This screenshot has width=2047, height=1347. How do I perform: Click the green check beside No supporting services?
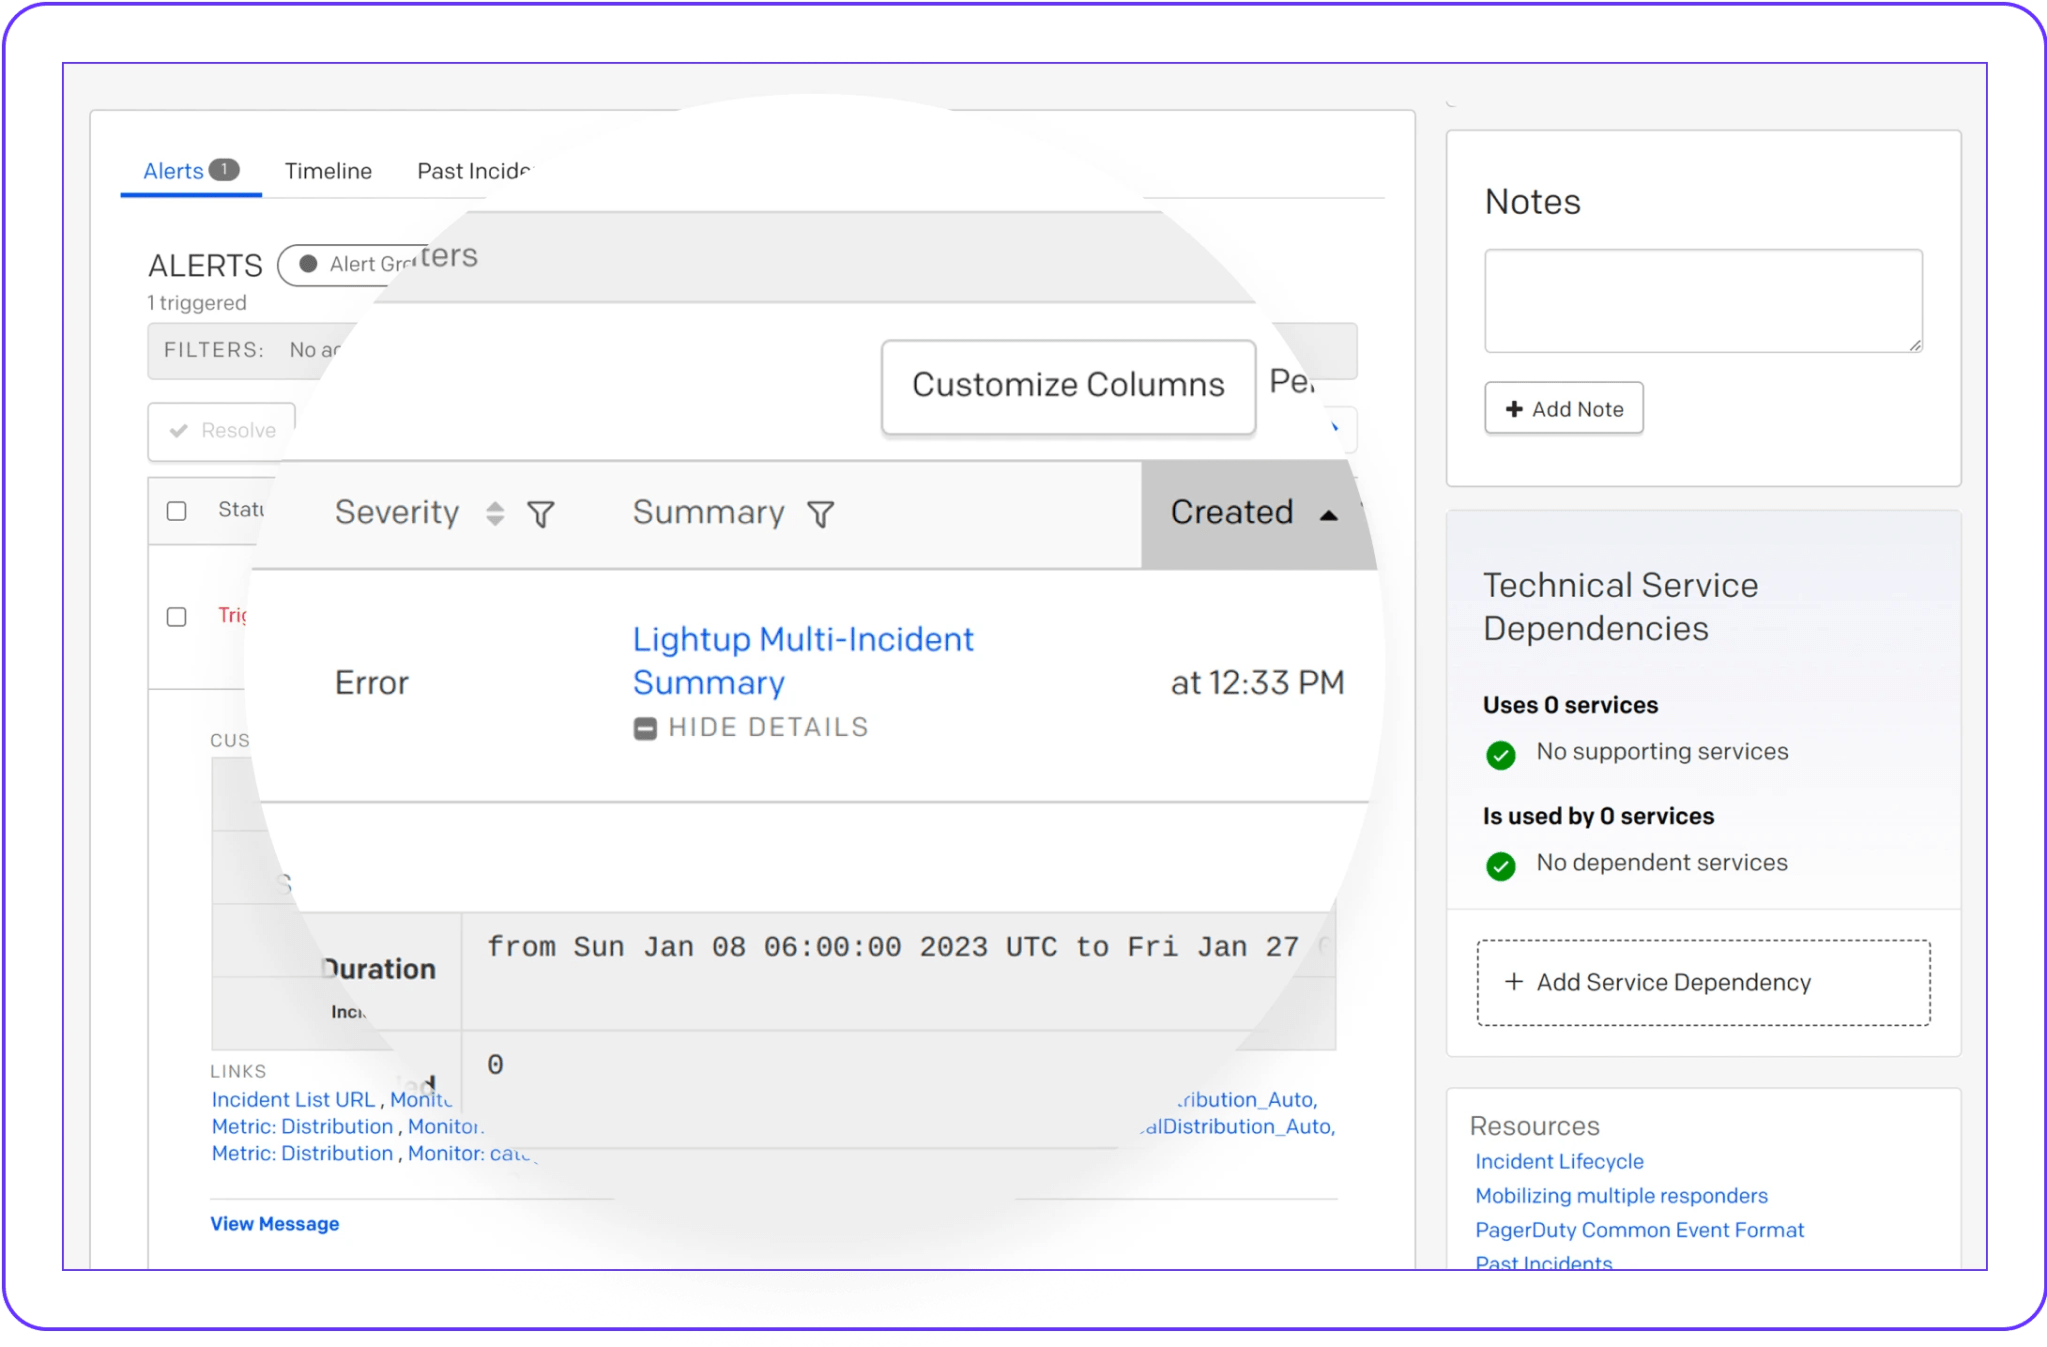click(x=1500, y=755)
